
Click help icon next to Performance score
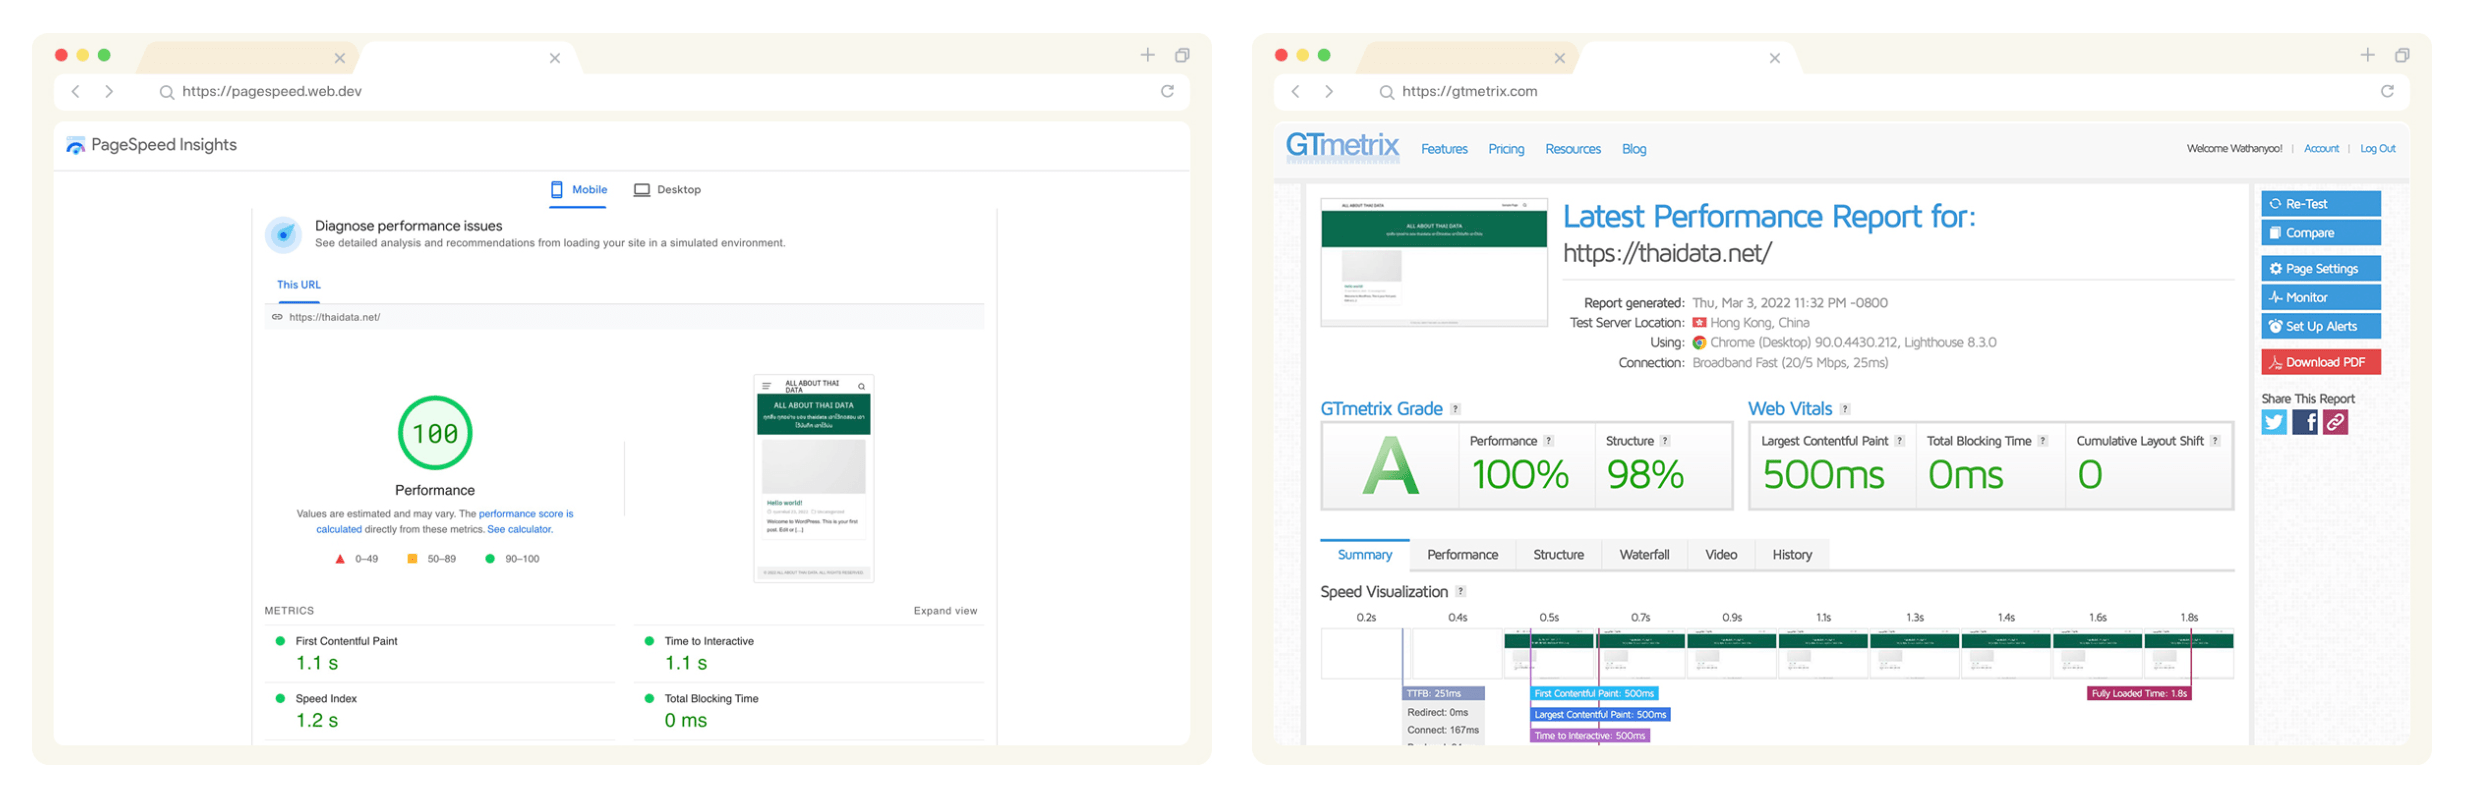click(1548, 441)
